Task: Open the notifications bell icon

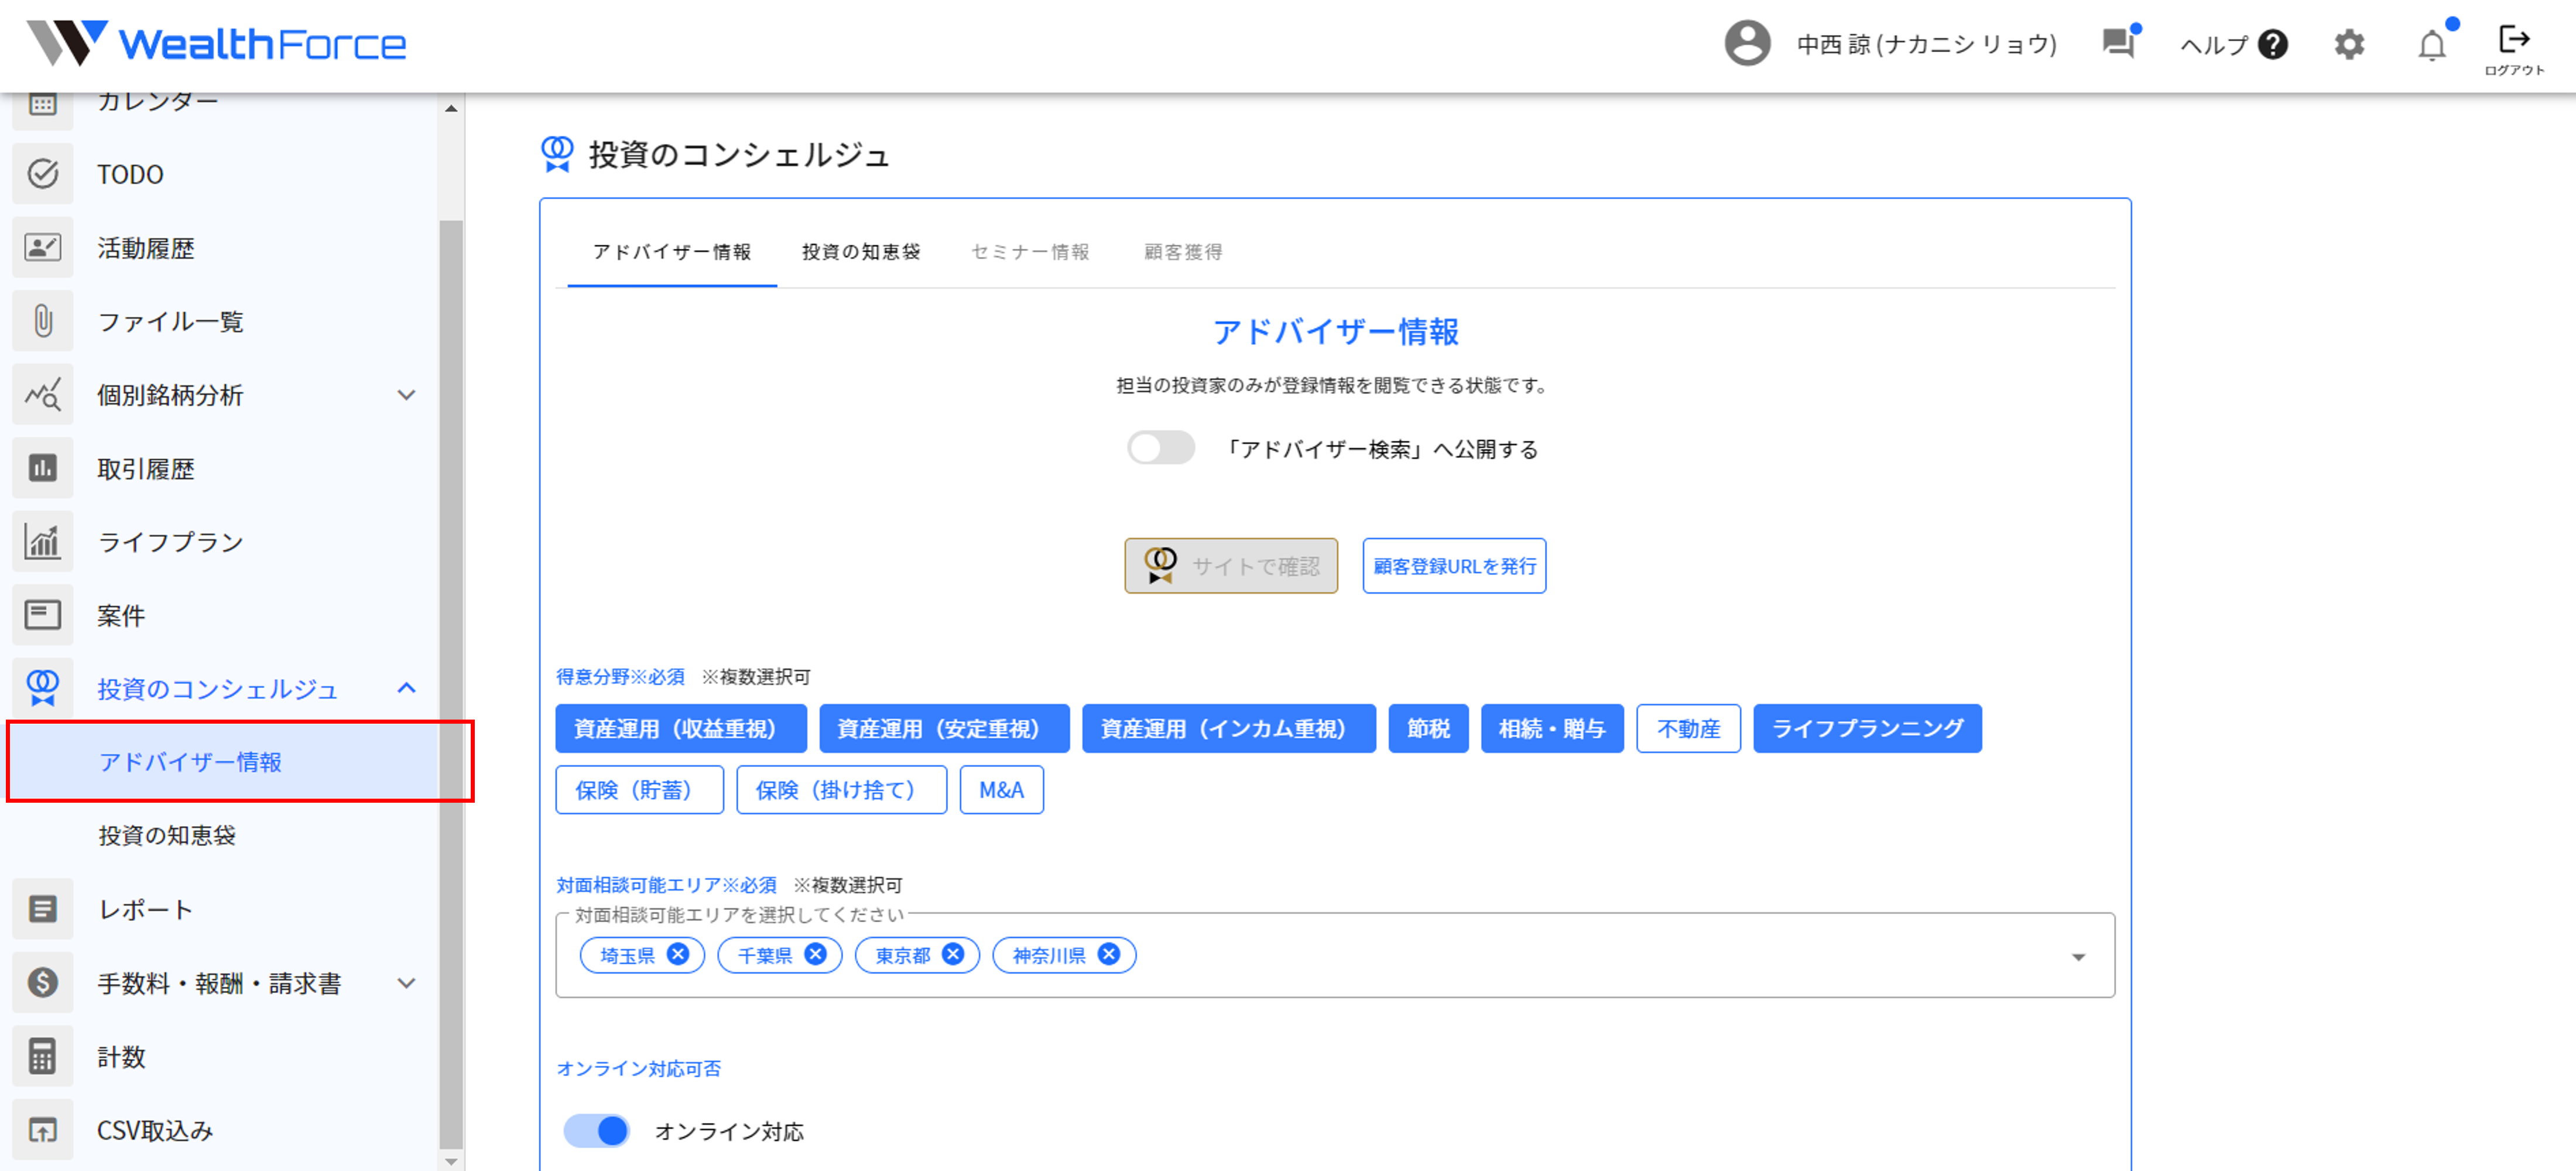Action: point(2431,45)
